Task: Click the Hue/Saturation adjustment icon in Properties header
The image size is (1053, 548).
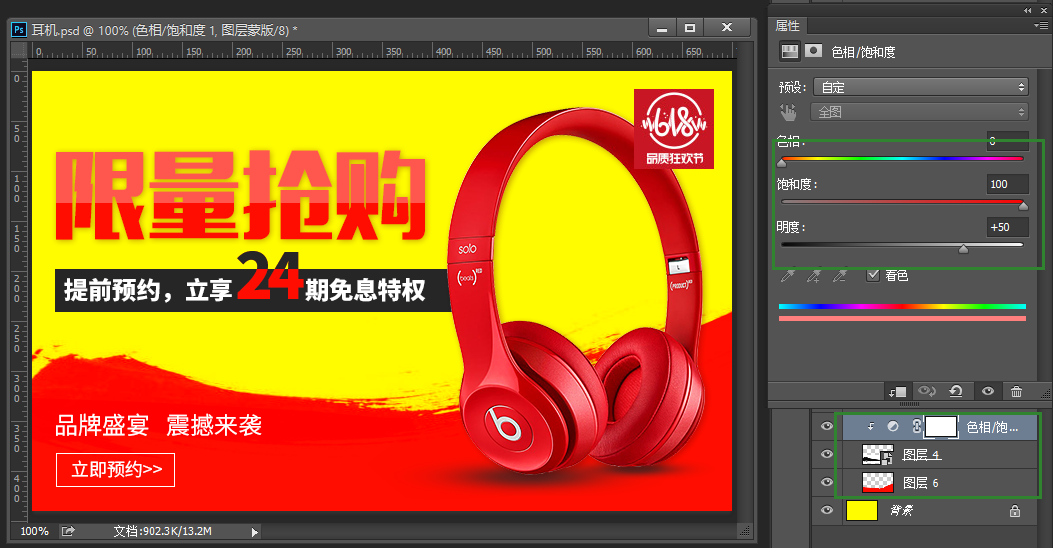Action: click(790, 51)
